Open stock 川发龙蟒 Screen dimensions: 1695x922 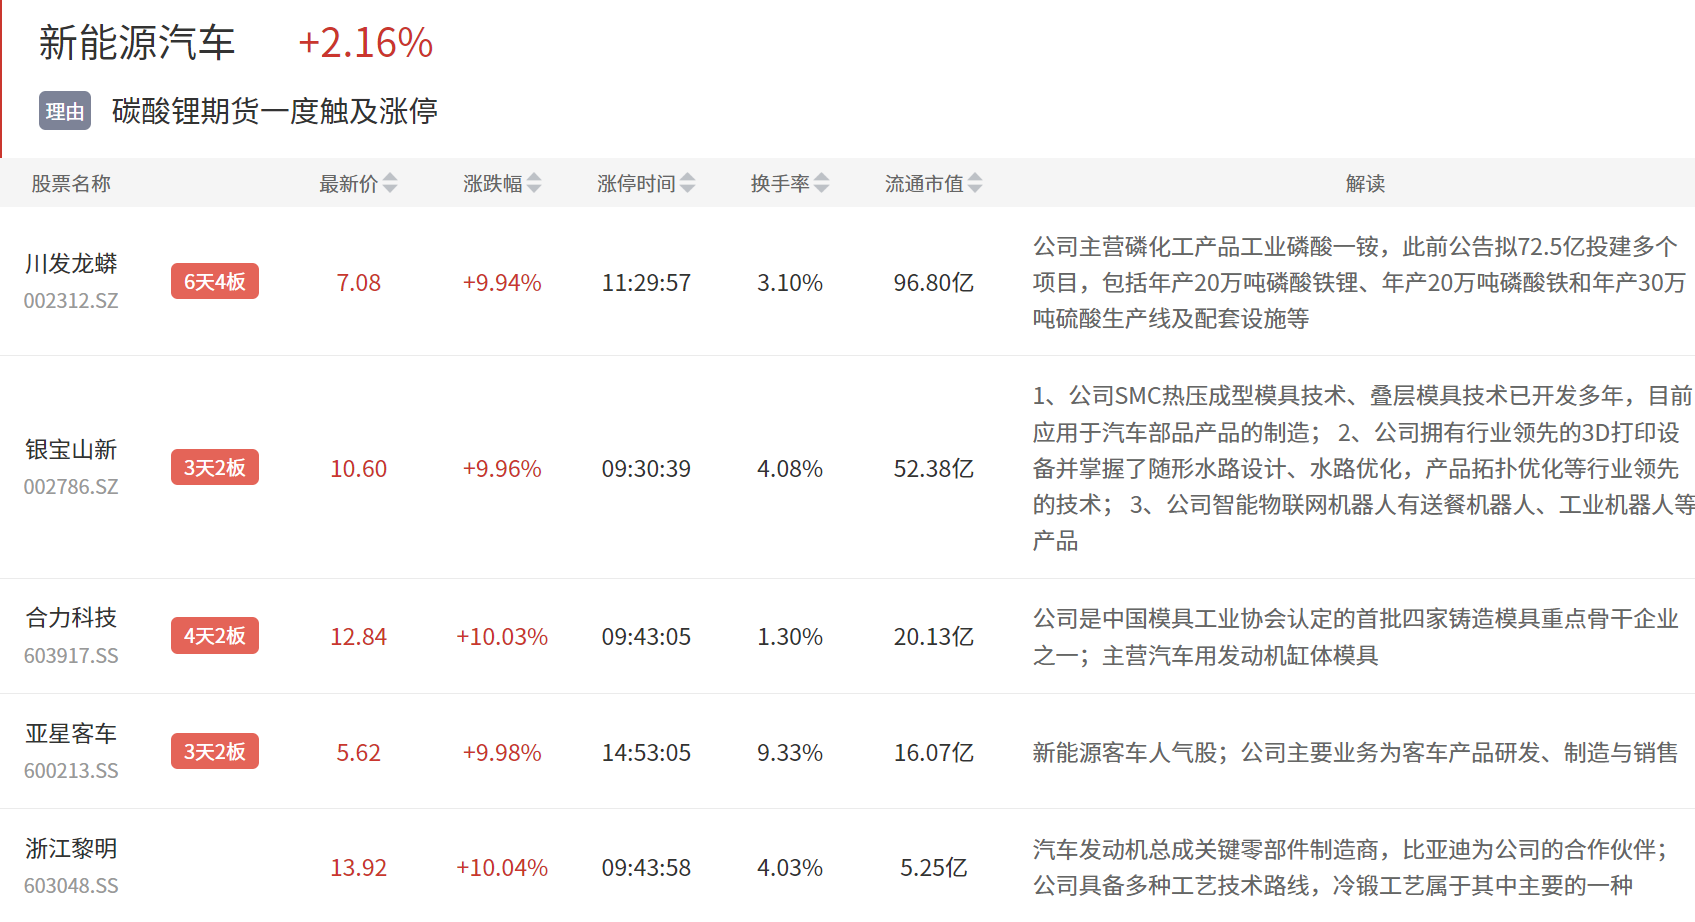click(x=71, y=264)
